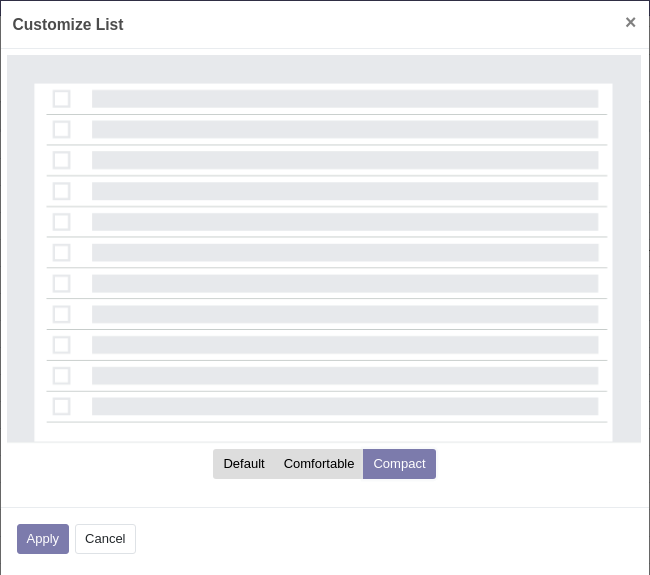Close the Customize List dialog
Viewport: 650px width, 575px height.
coord(630,22)
